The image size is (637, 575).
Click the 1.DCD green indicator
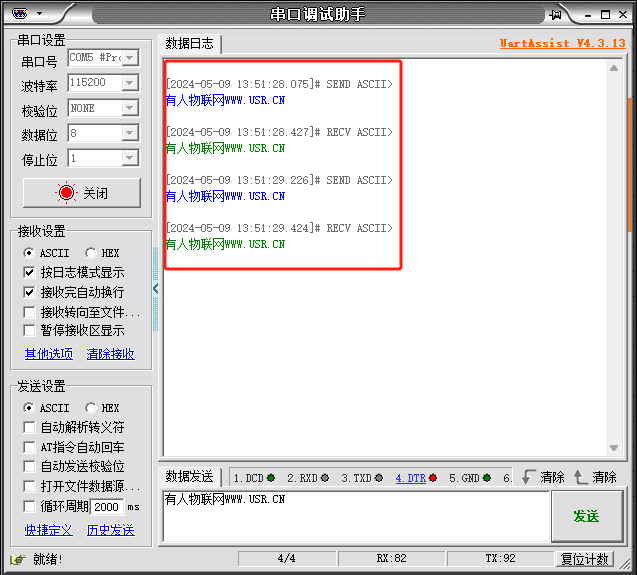click(271, 478)
